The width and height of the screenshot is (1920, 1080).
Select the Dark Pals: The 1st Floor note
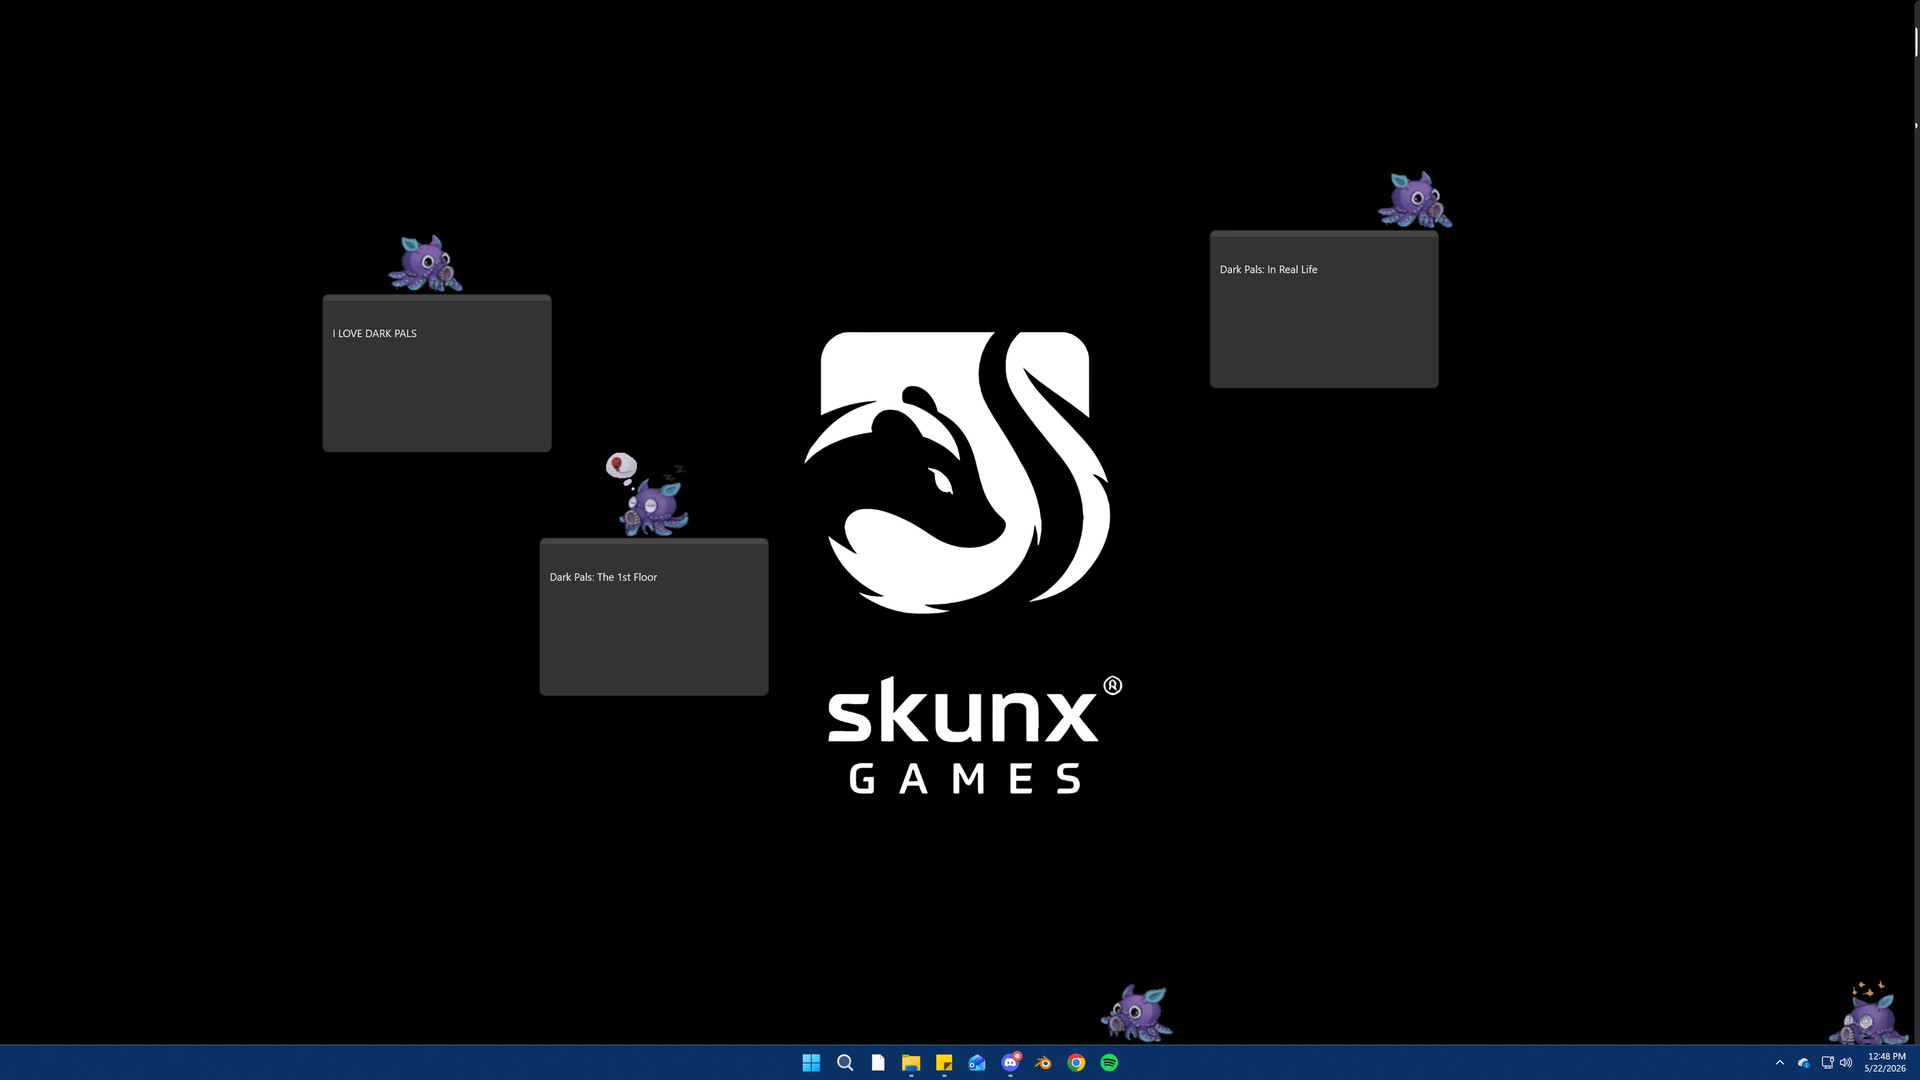coord(654,617)
